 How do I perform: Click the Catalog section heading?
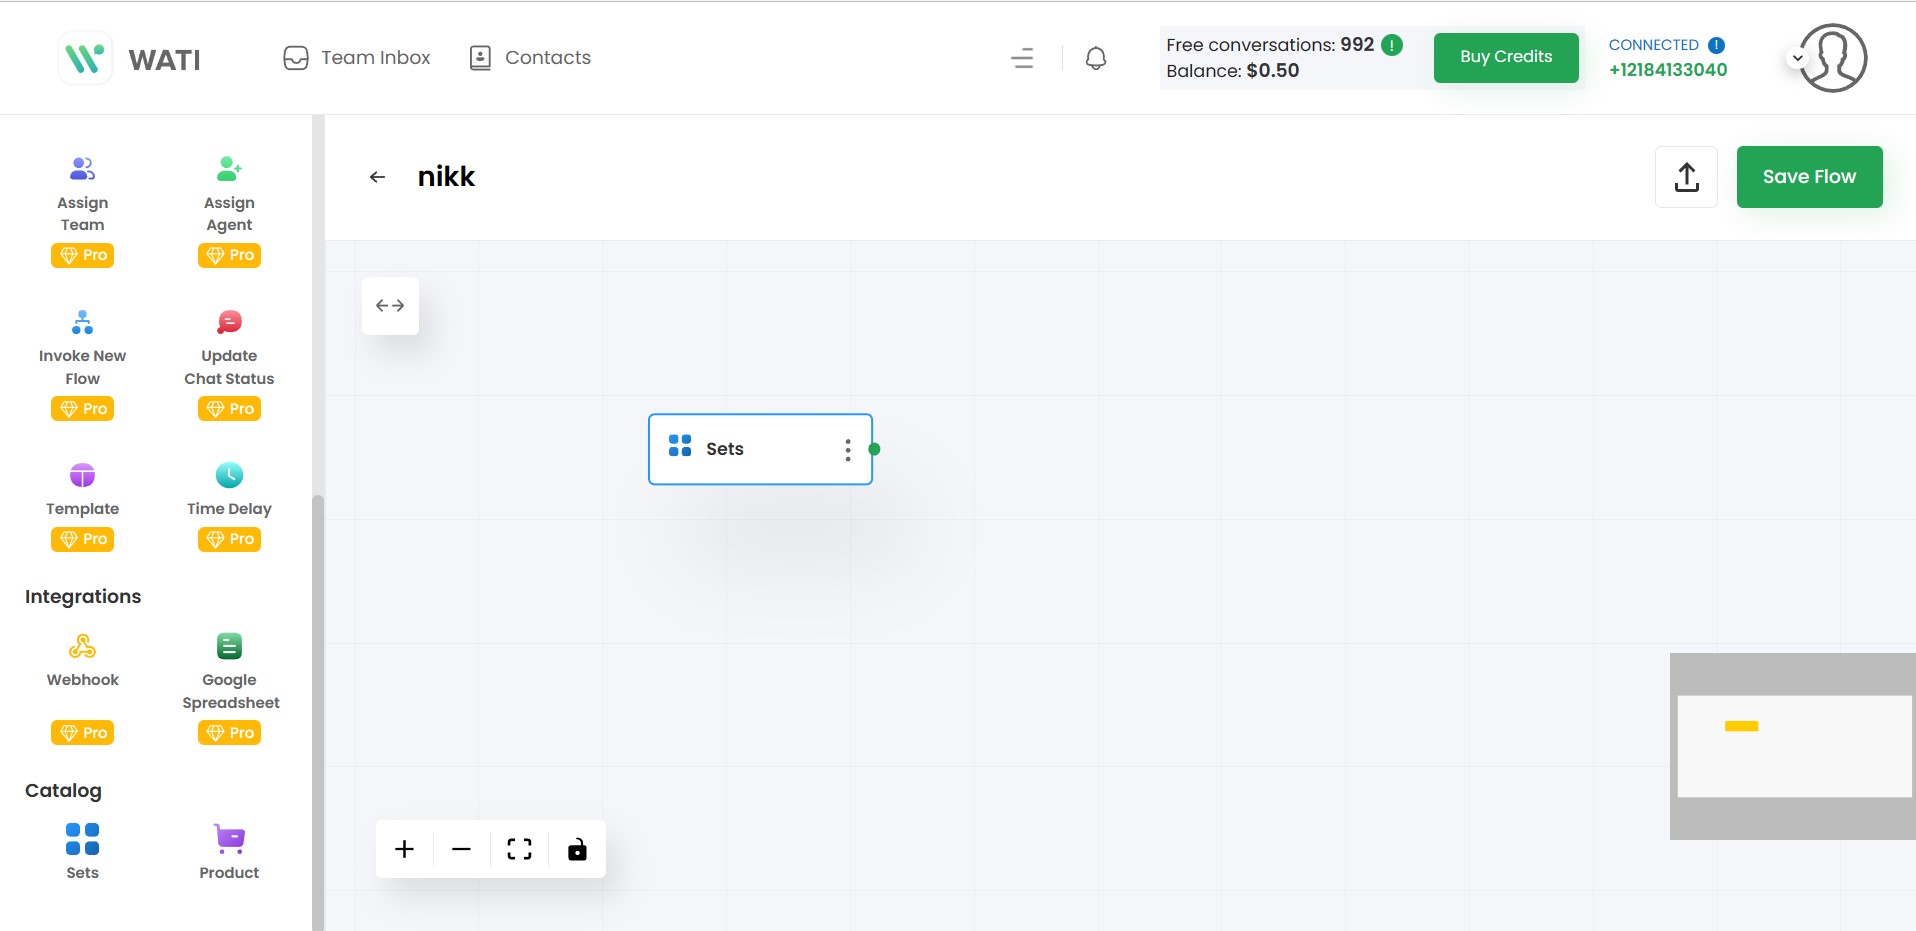(63, 791)
